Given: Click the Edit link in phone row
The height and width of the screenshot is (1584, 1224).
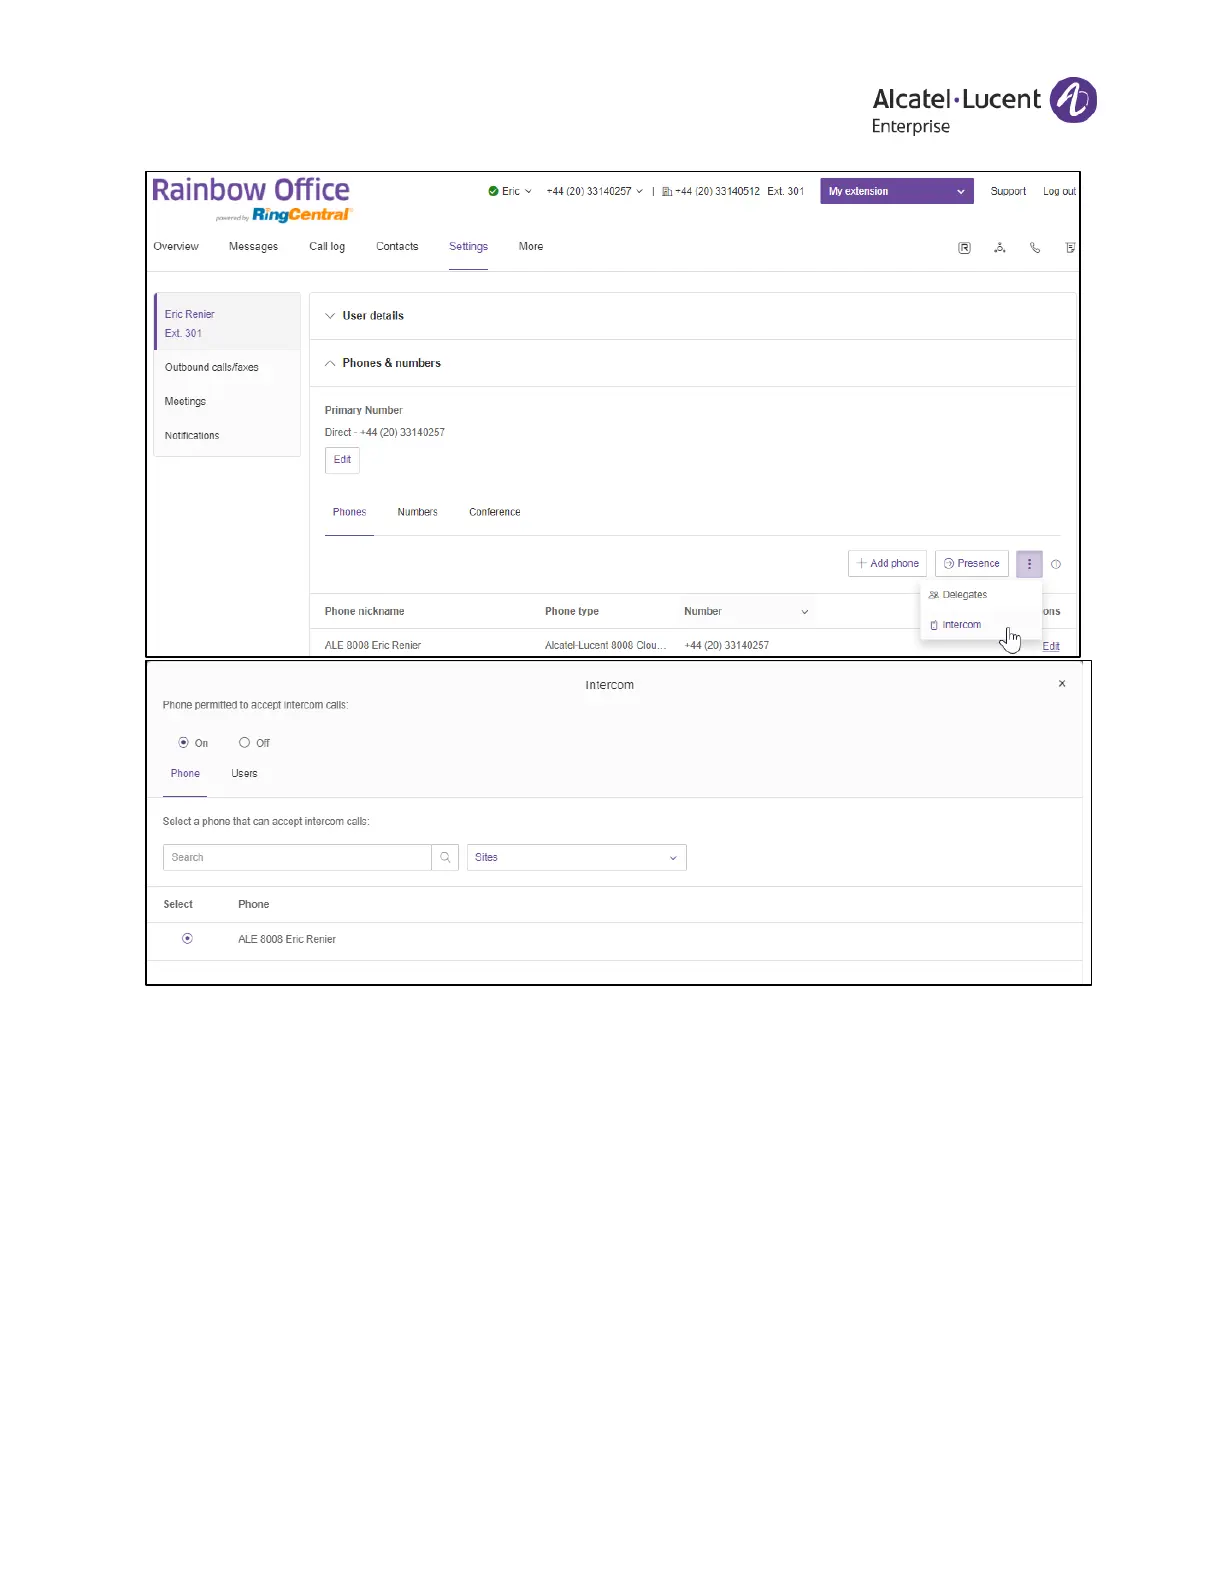Looking at the screenshot, I should 1051,646.
